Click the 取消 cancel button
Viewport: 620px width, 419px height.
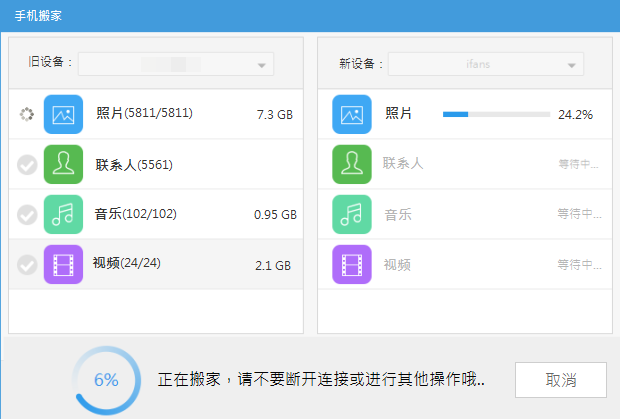point(561,380)
